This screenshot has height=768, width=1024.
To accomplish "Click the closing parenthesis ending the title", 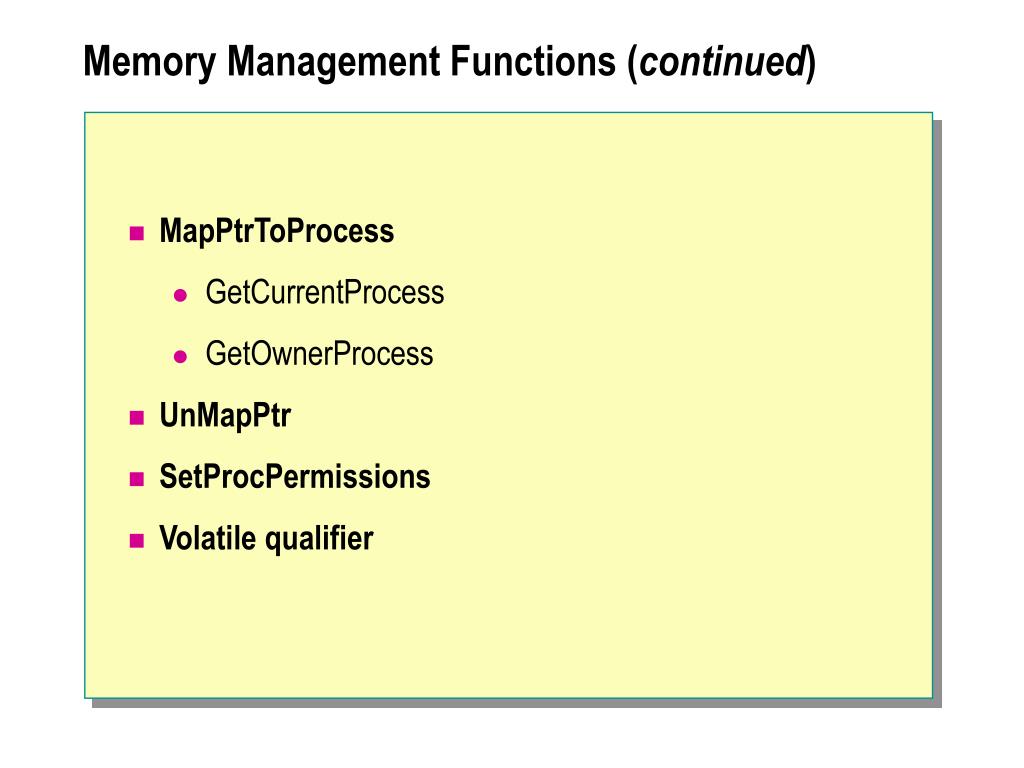I will point(811,62).
